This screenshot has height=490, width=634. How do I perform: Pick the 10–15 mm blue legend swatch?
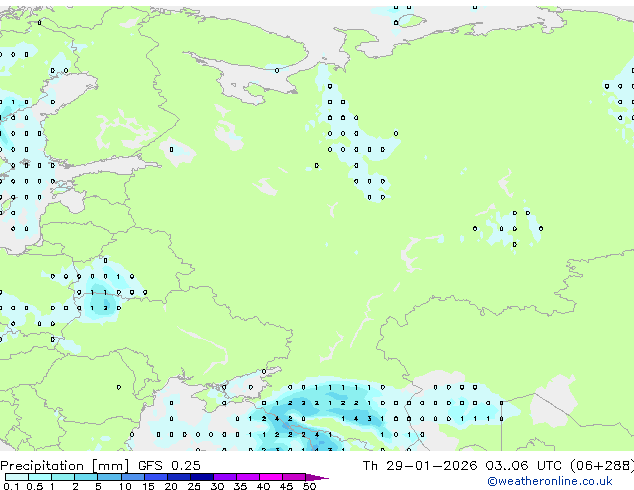(x=132, y=477)
